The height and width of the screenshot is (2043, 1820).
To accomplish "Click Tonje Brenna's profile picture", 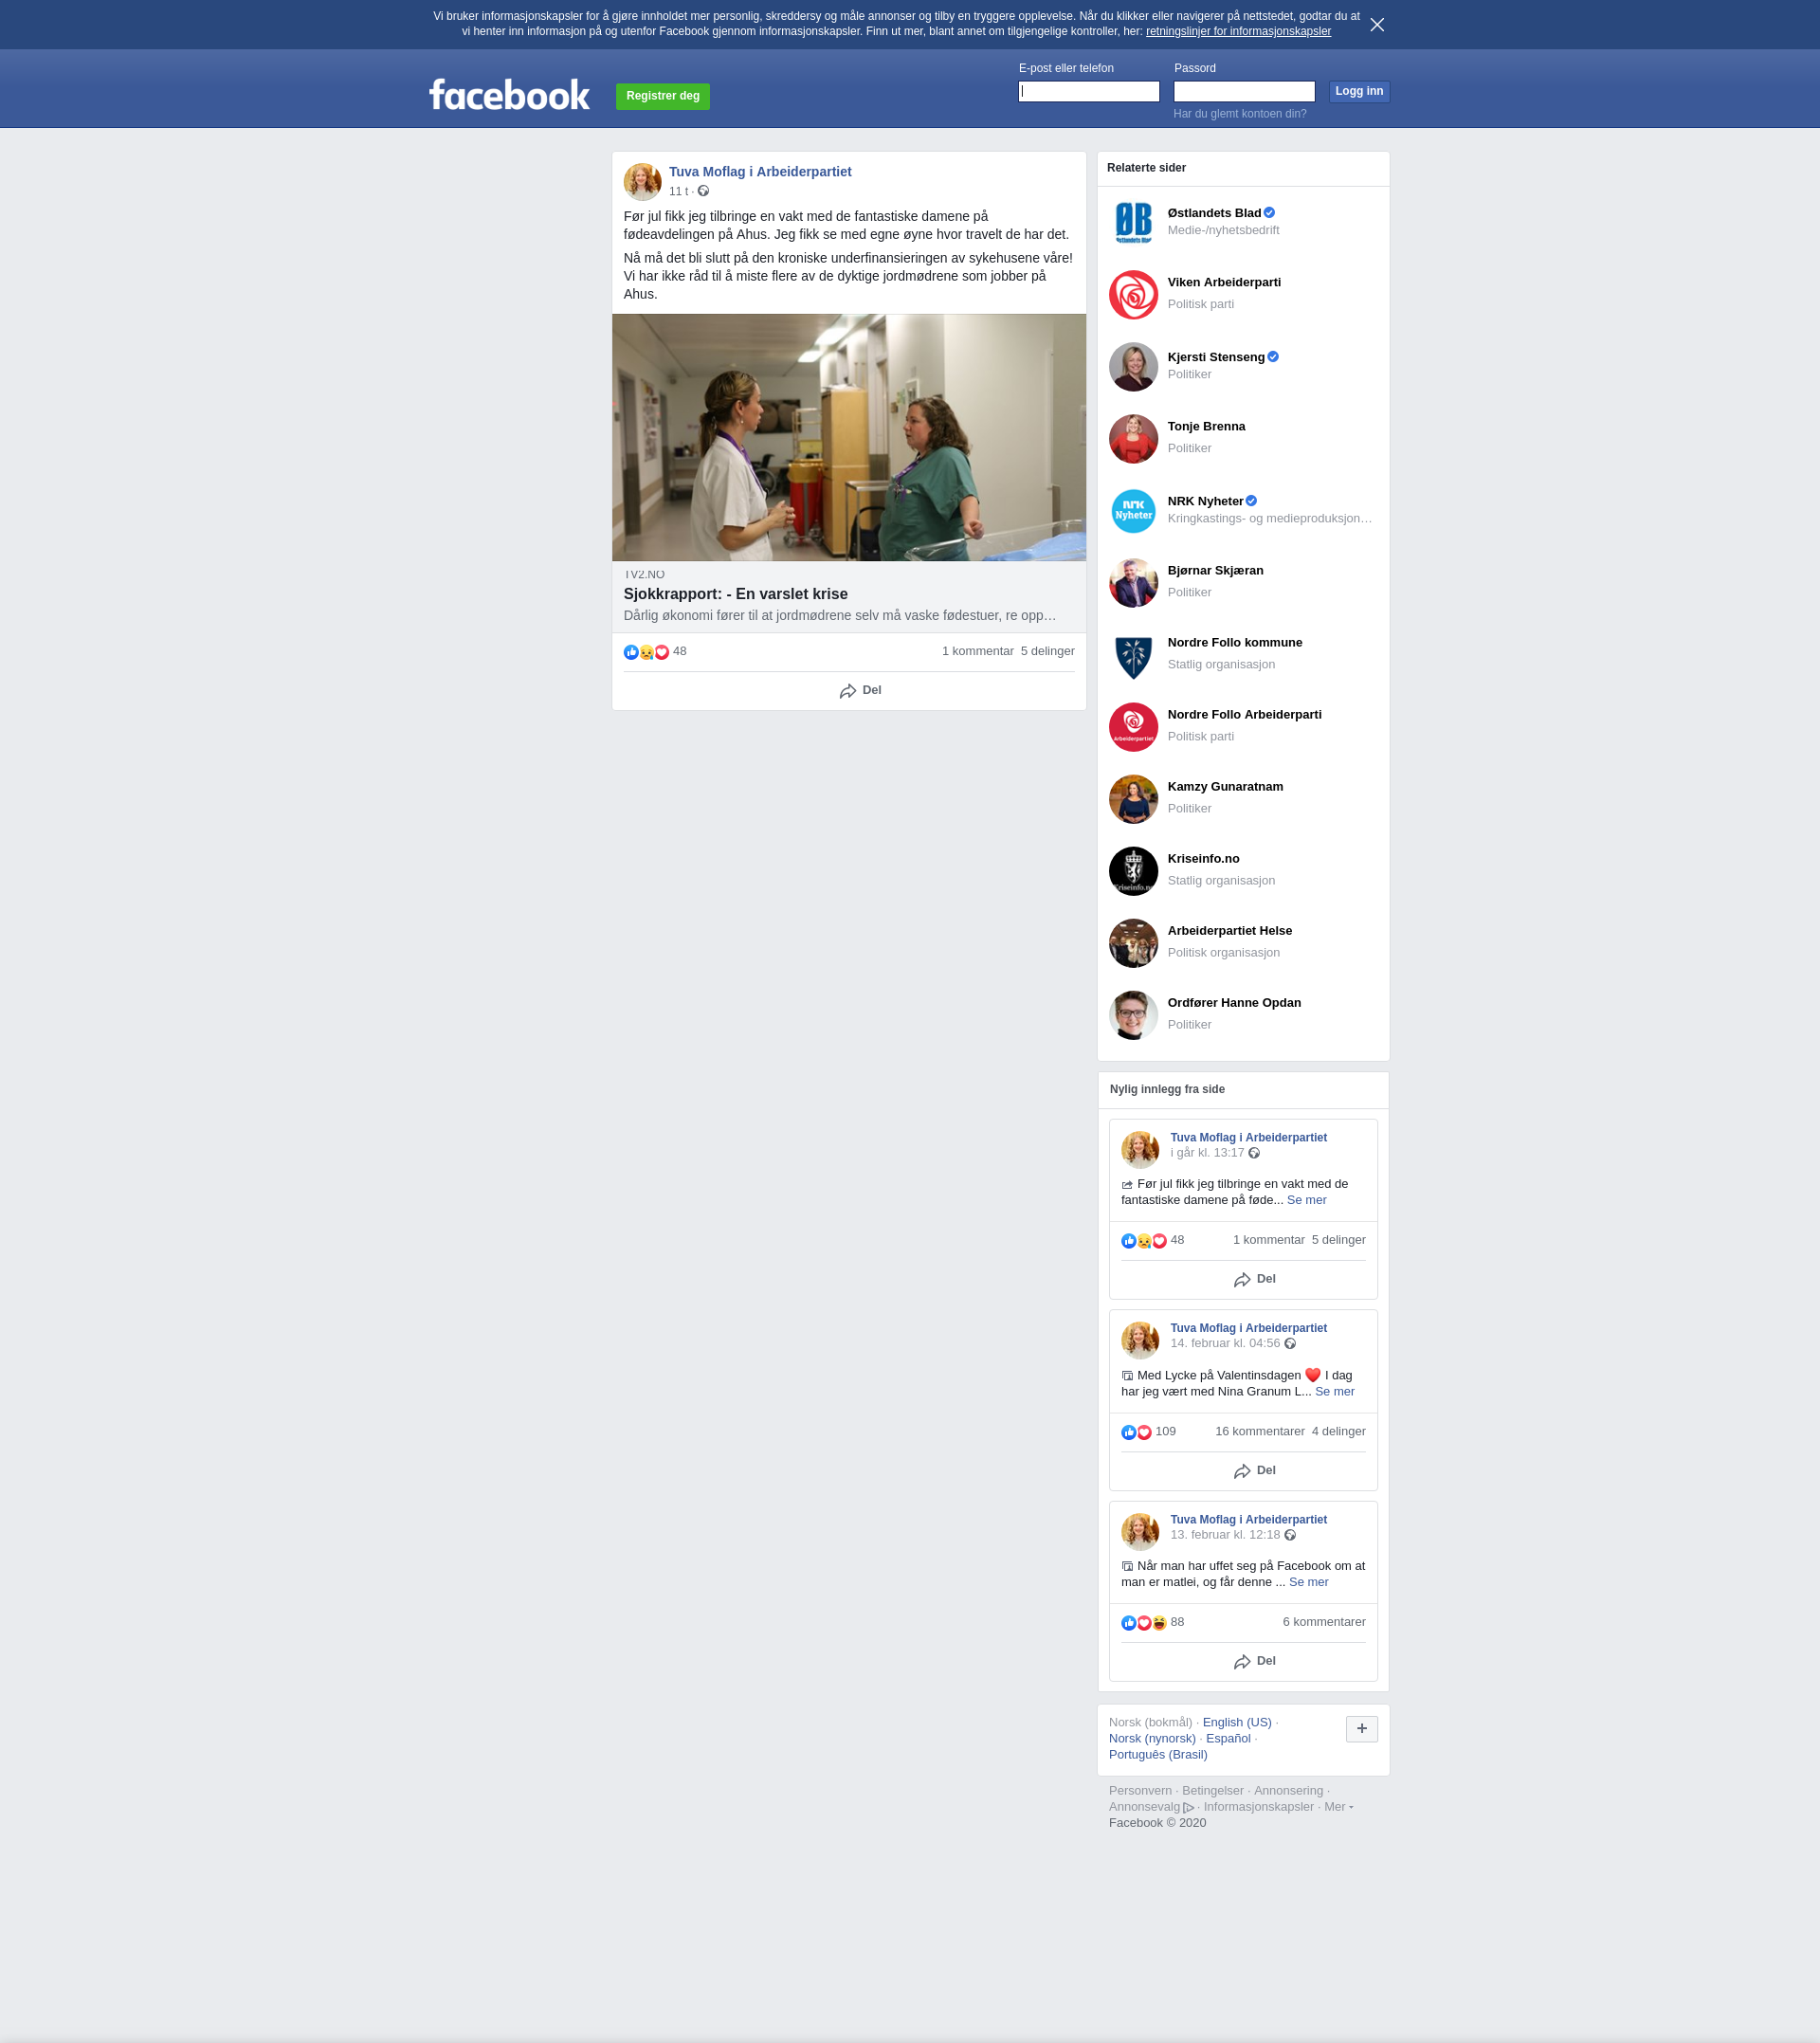I will [1133, 439].
